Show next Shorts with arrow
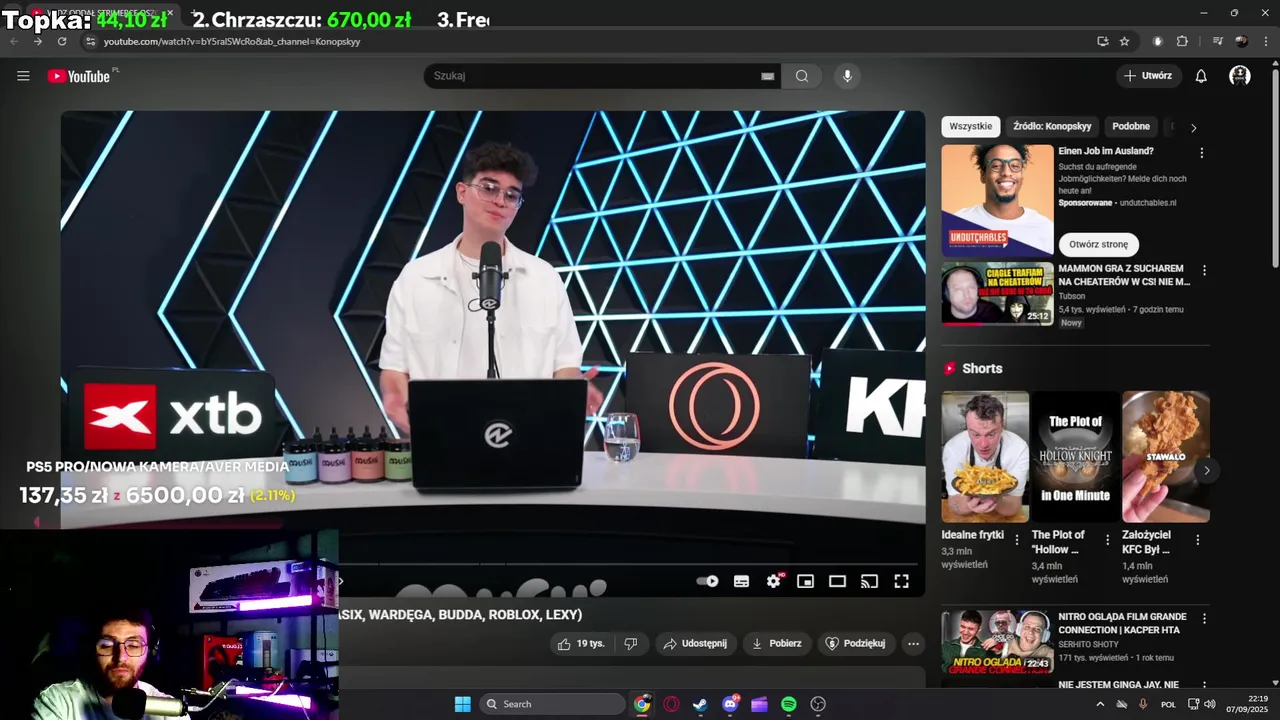The width and height of the screenshot is (1280, 720). (1206, 470)
